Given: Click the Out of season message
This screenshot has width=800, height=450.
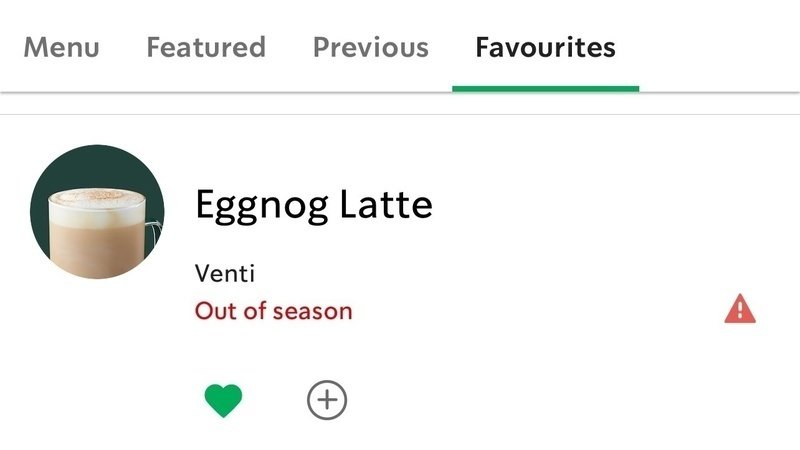Looking at the screenshot, I should (273, 311).
